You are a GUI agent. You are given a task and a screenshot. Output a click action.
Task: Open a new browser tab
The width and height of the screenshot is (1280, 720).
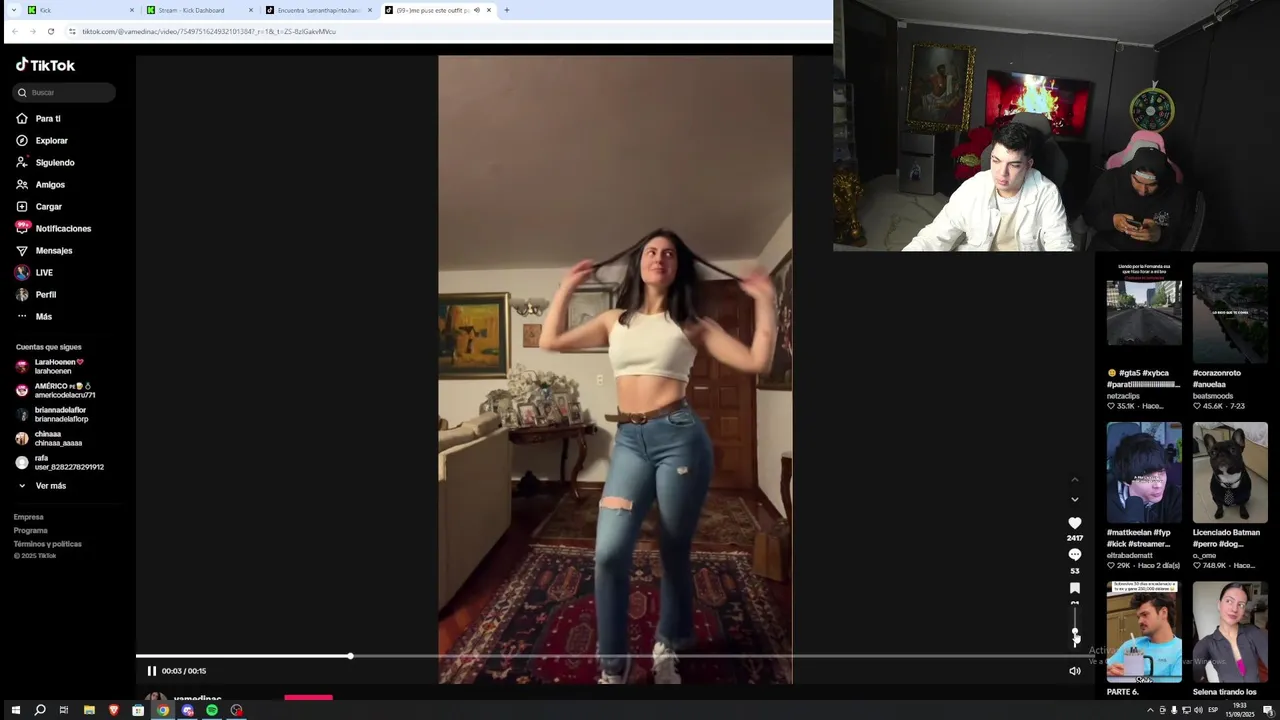[x=506, y=10]
